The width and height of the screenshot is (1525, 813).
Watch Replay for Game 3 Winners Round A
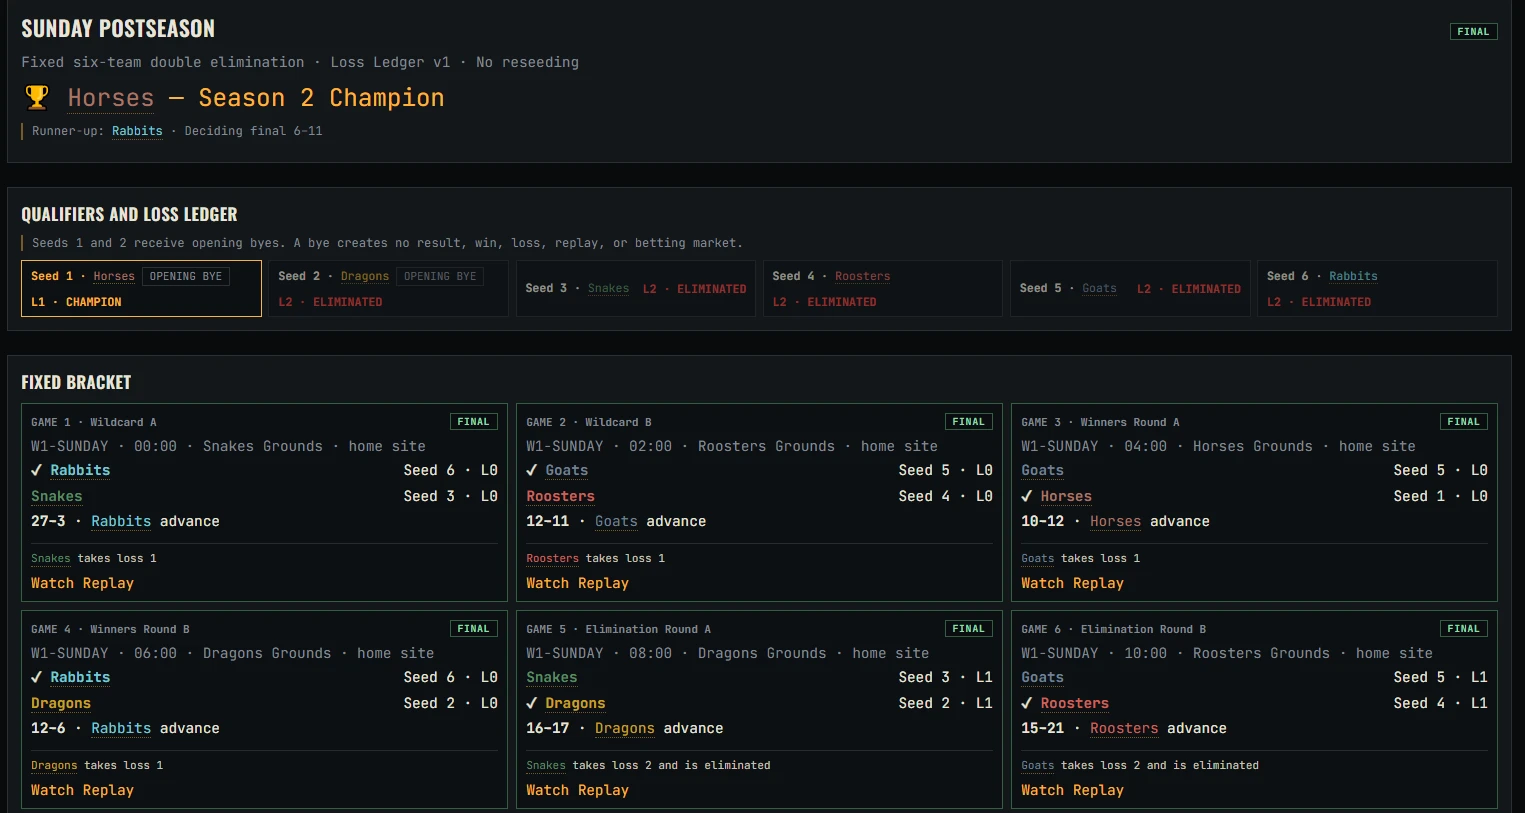(1072, 583)
